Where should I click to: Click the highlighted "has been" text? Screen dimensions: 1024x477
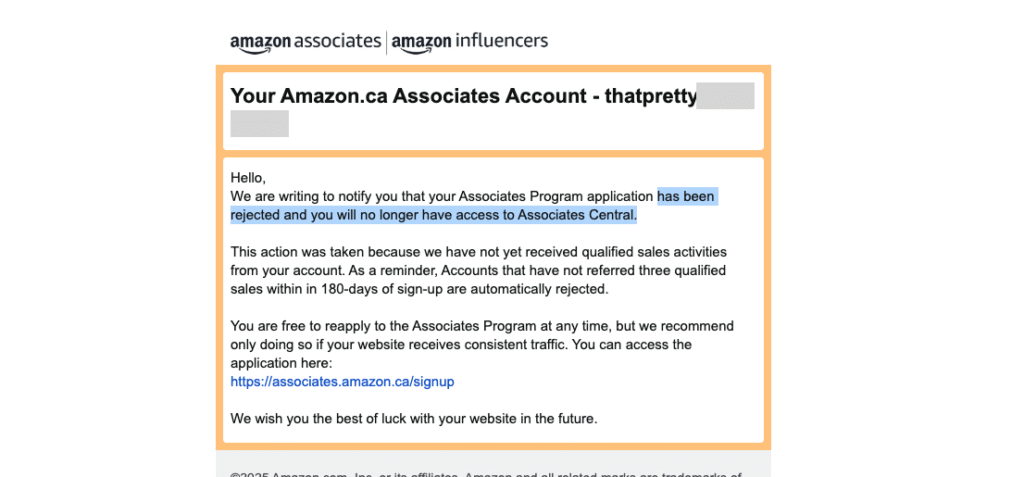point(686,196)
